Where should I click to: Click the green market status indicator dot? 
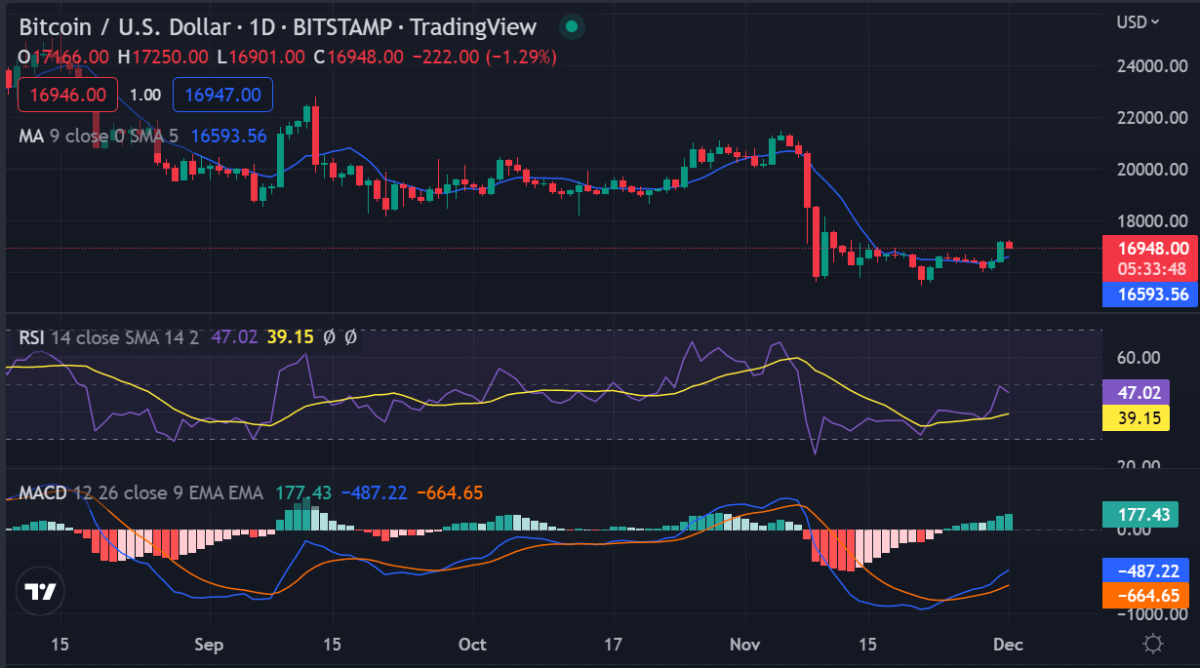click(571, 27)
